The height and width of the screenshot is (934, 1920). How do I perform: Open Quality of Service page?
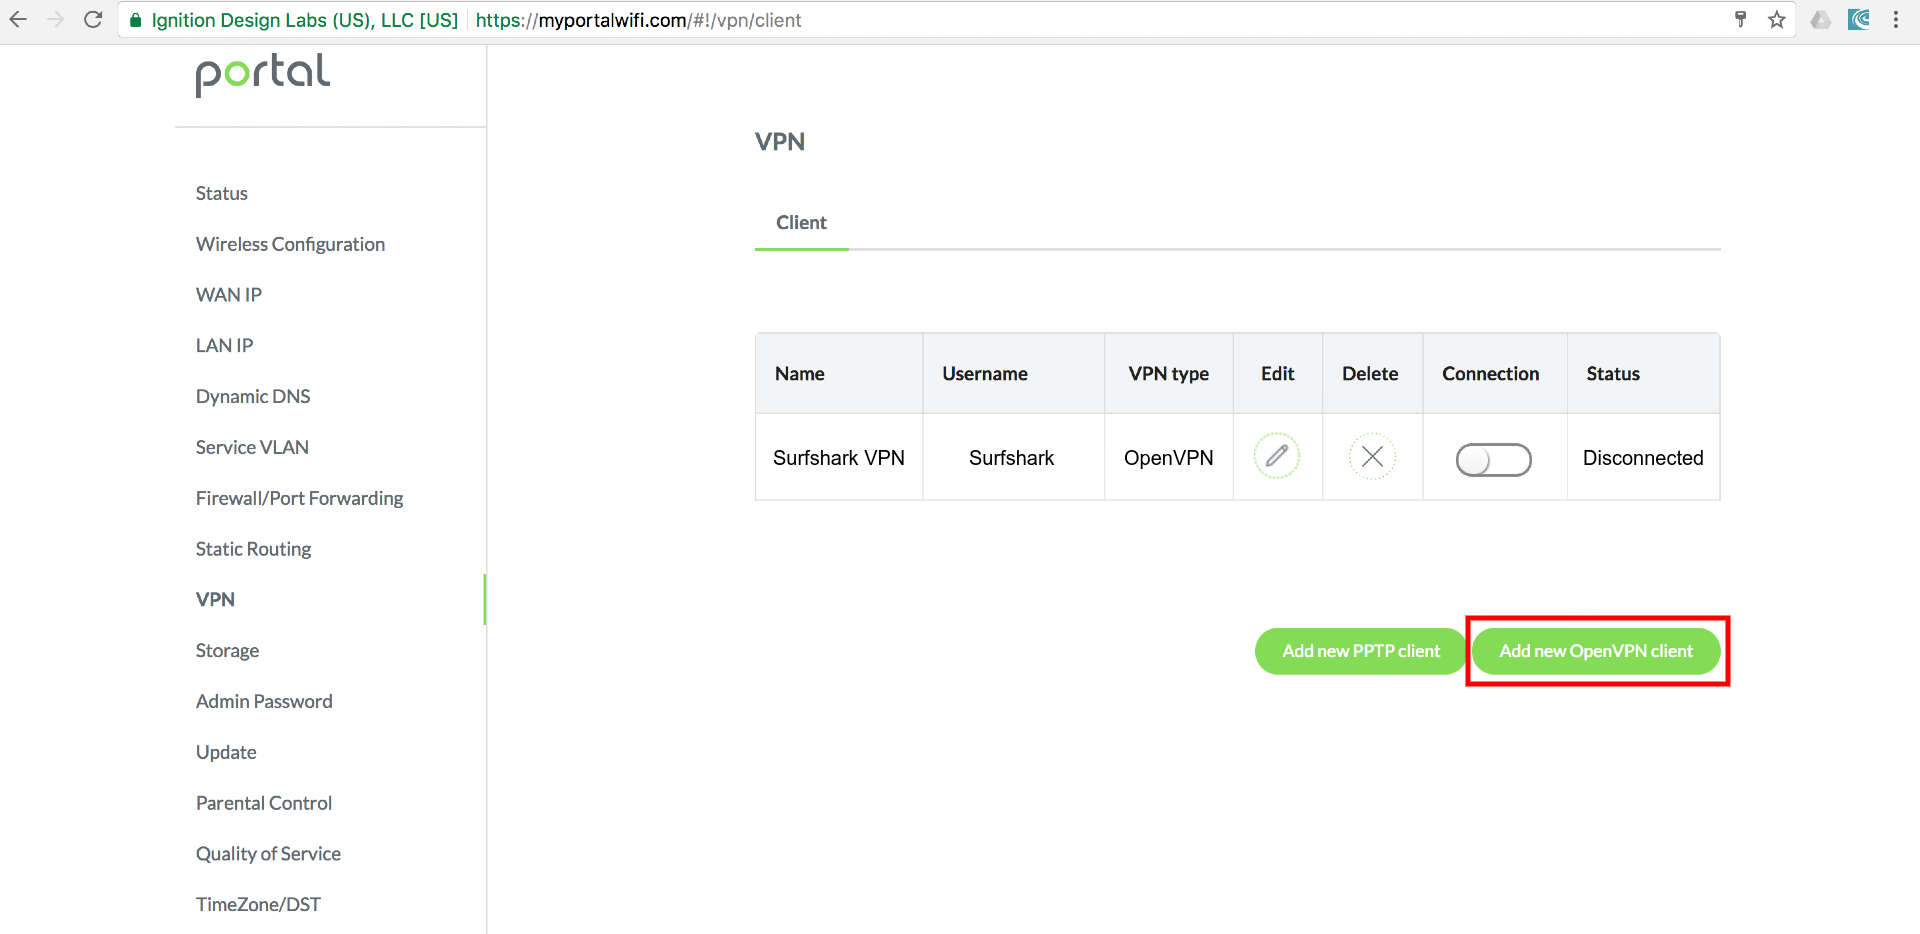tap(268, 854)
